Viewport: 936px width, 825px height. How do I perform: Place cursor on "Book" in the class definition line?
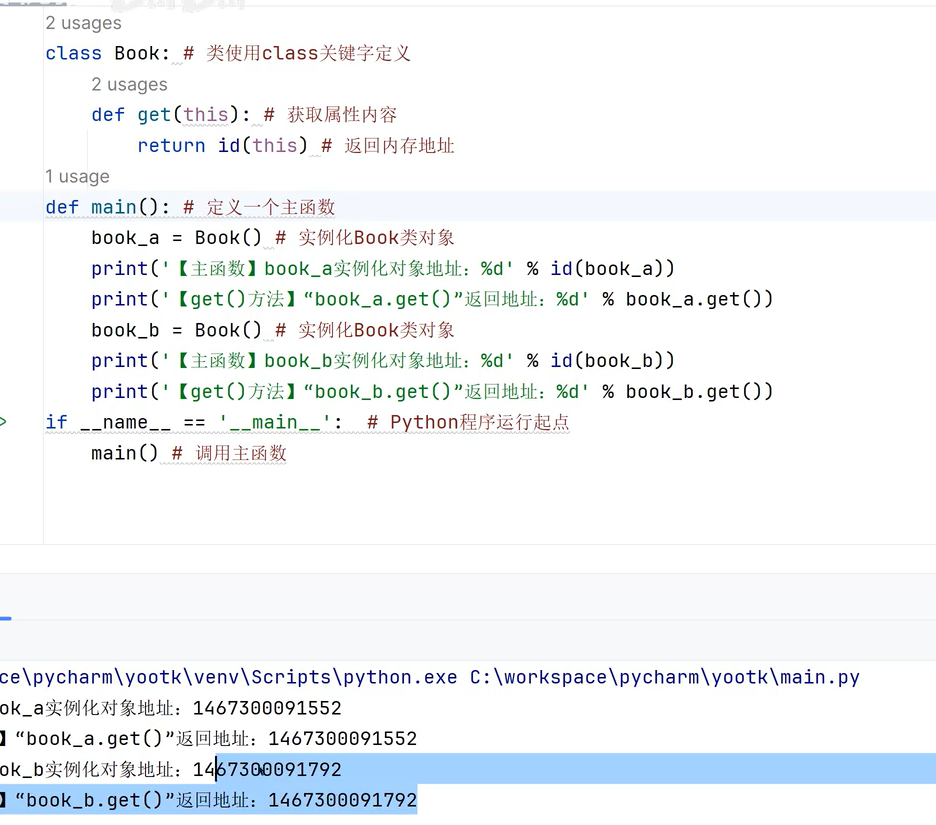coord(137,53)
